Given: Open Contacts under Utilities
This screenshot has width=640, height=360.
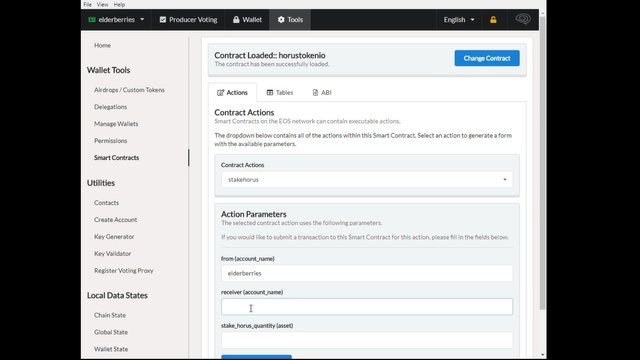Looking at the screenshot, I should pos(107,203).
